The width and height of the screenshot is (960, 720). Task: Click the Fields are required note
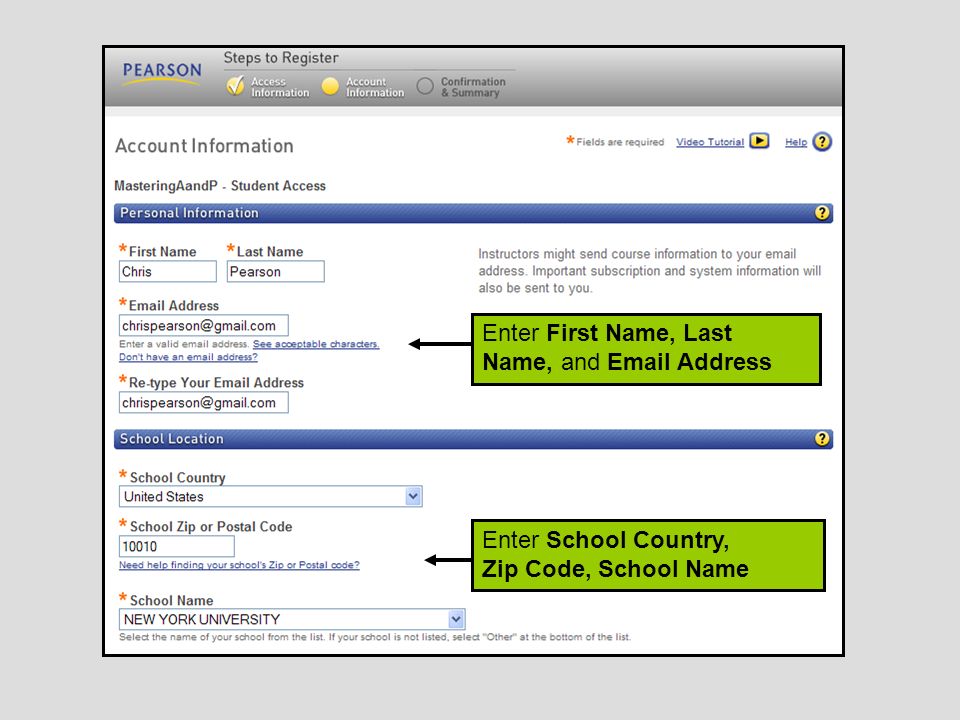(x=615, y=141)
